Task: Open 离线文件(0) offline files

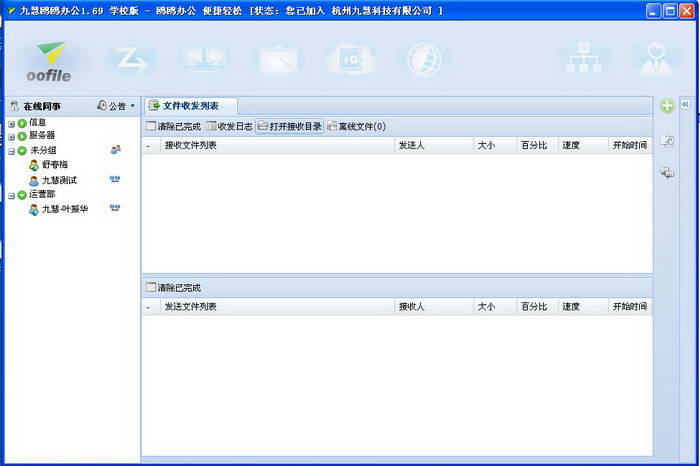Action: (356, 127)
